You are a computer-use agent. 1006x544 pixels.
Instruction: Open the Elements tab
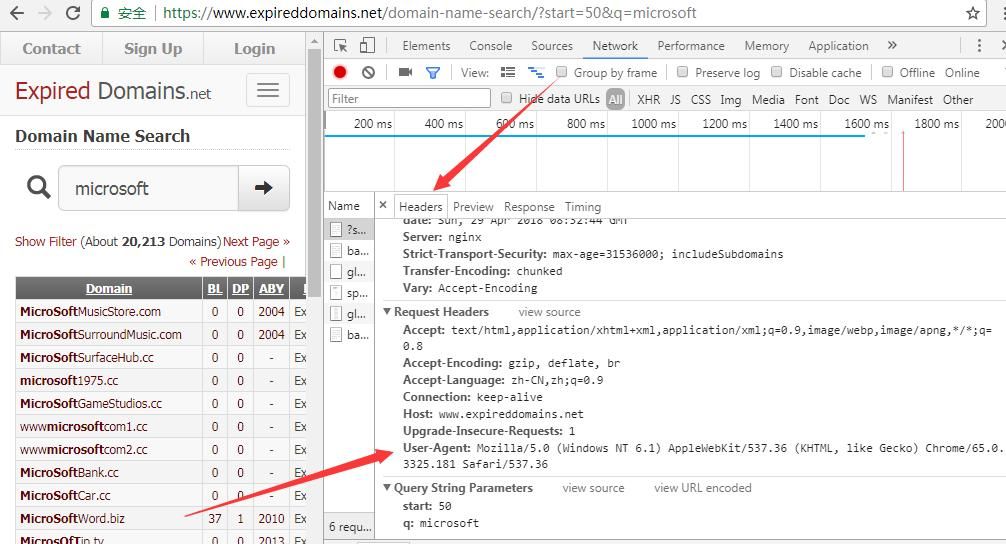pos(426,46)
